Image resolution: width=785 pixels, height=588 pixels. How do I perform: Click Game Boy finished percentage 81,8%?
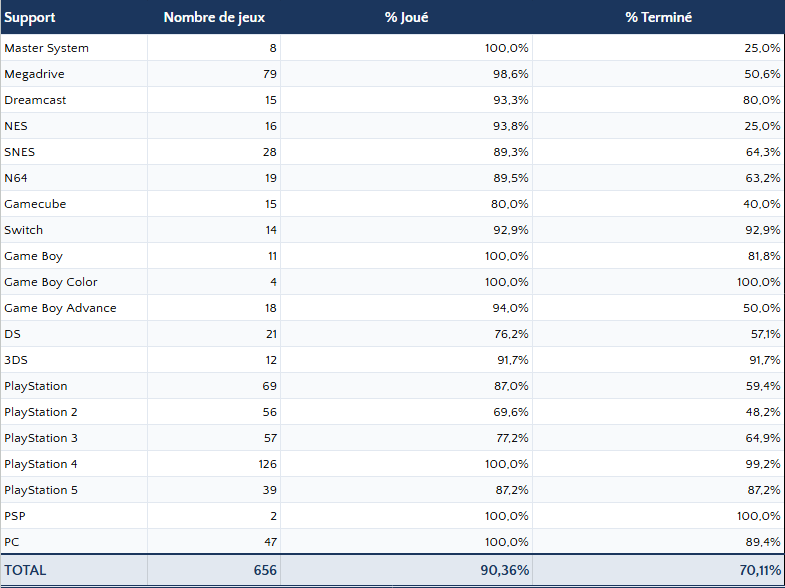[764, 256]
